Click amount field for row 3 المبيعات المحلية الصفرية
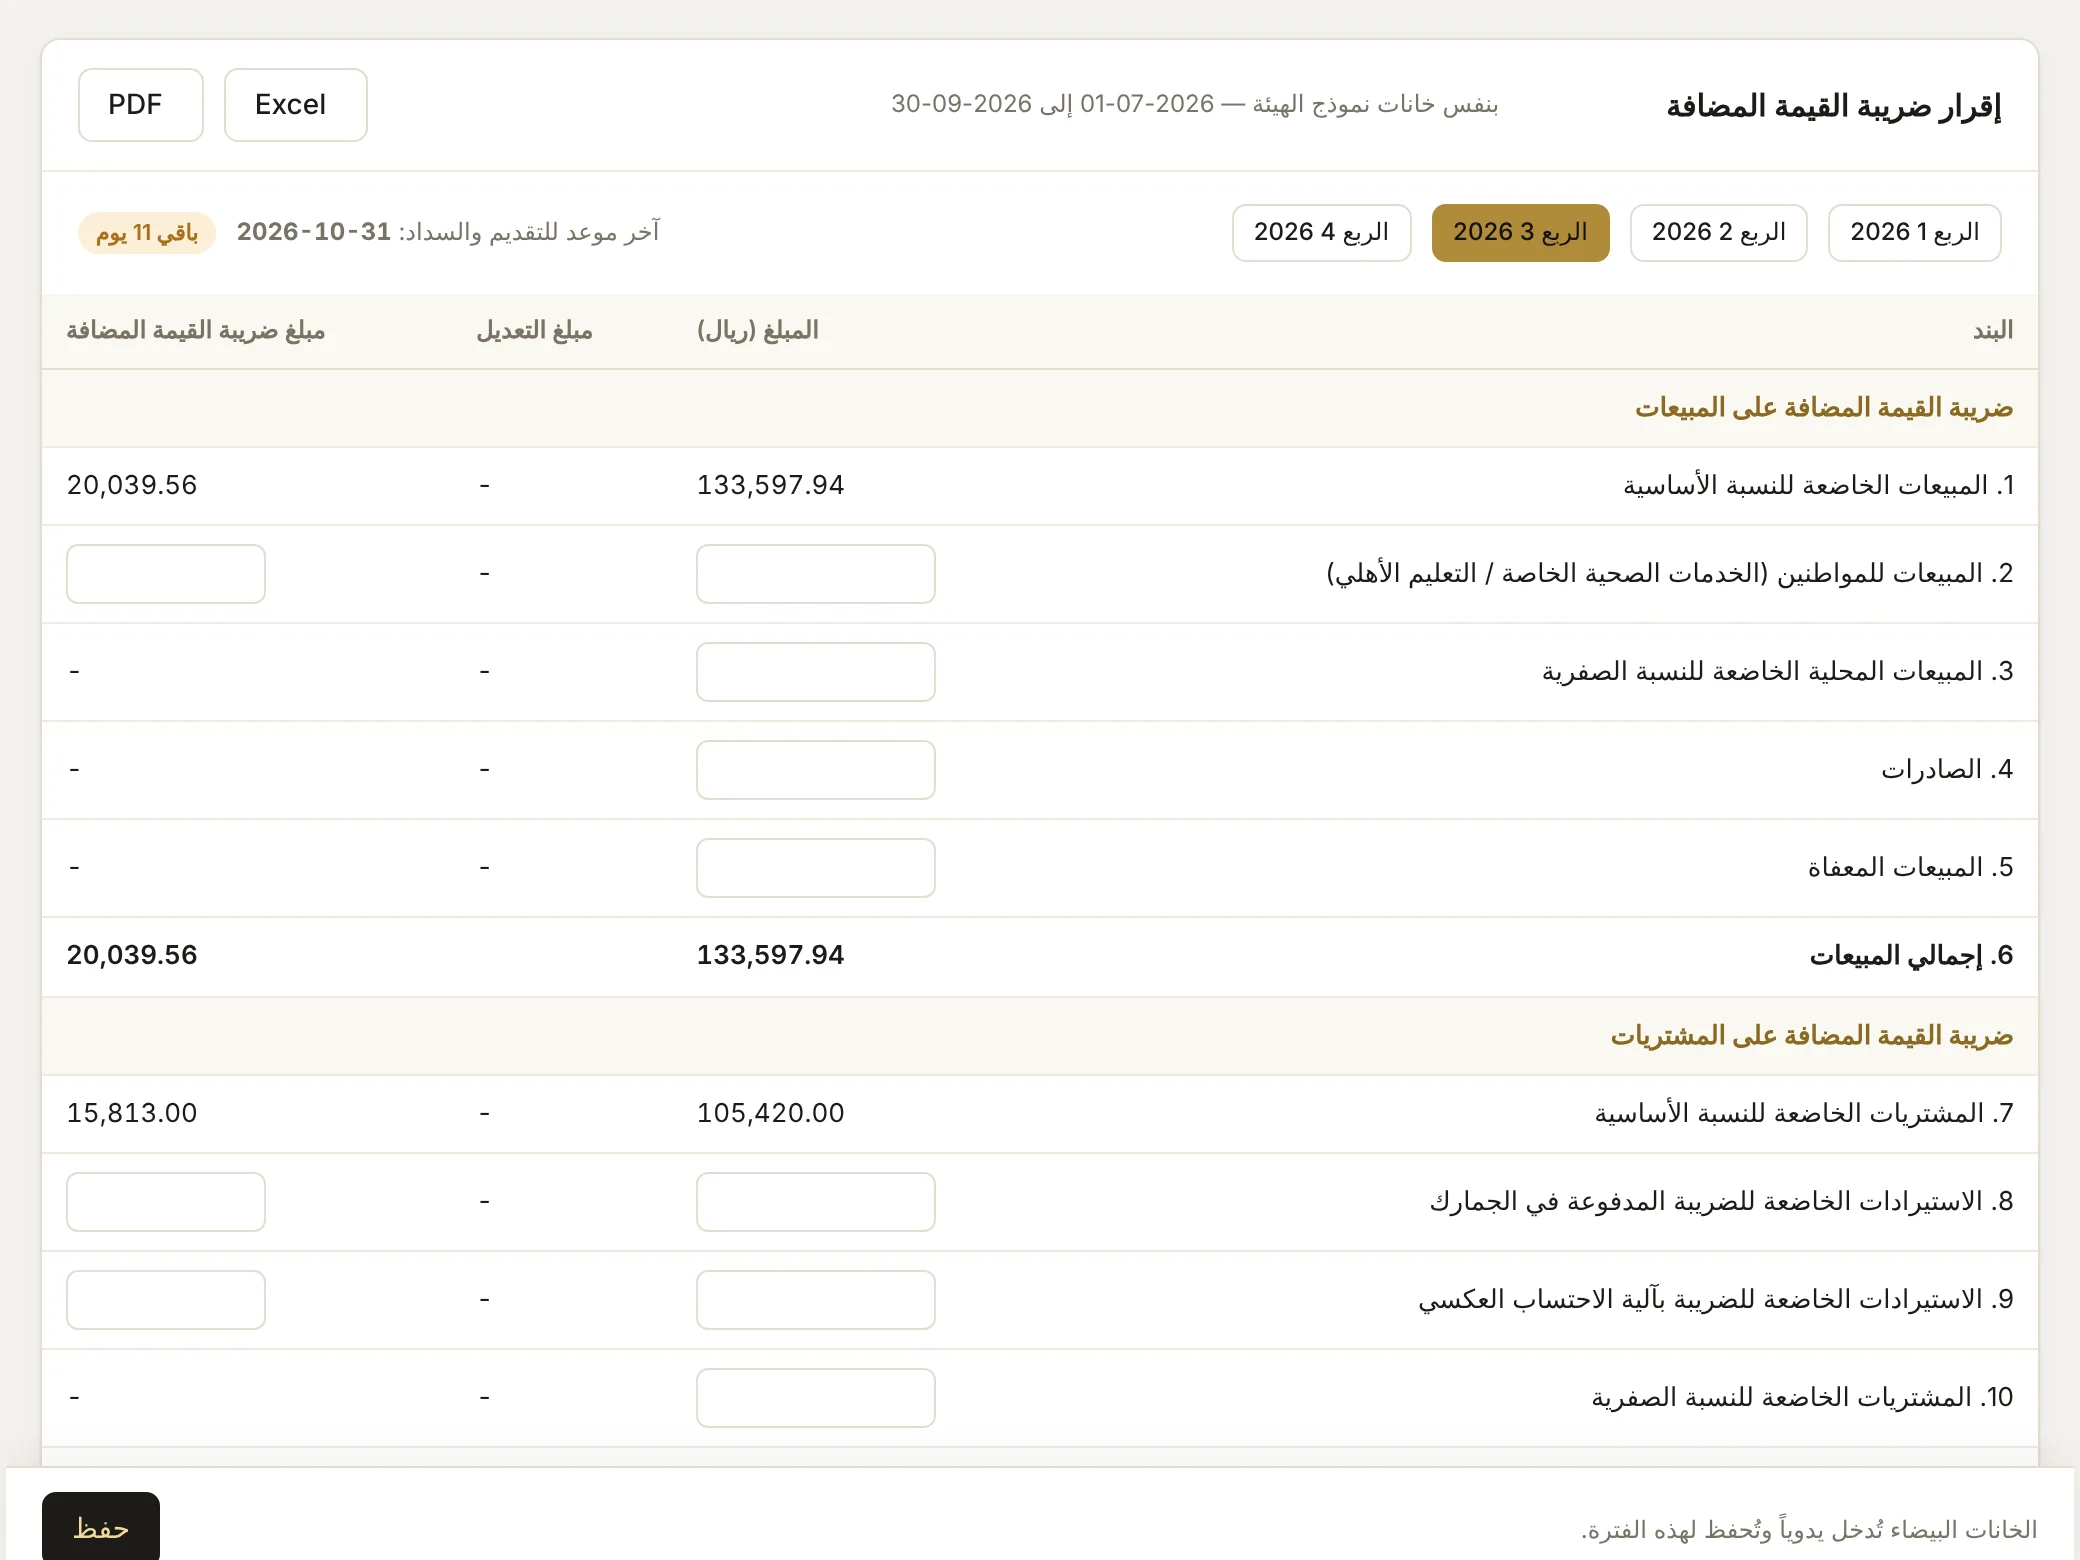Image resolution: width=2080 pixels, height=1560 pixels. click(x=815, y=671)
